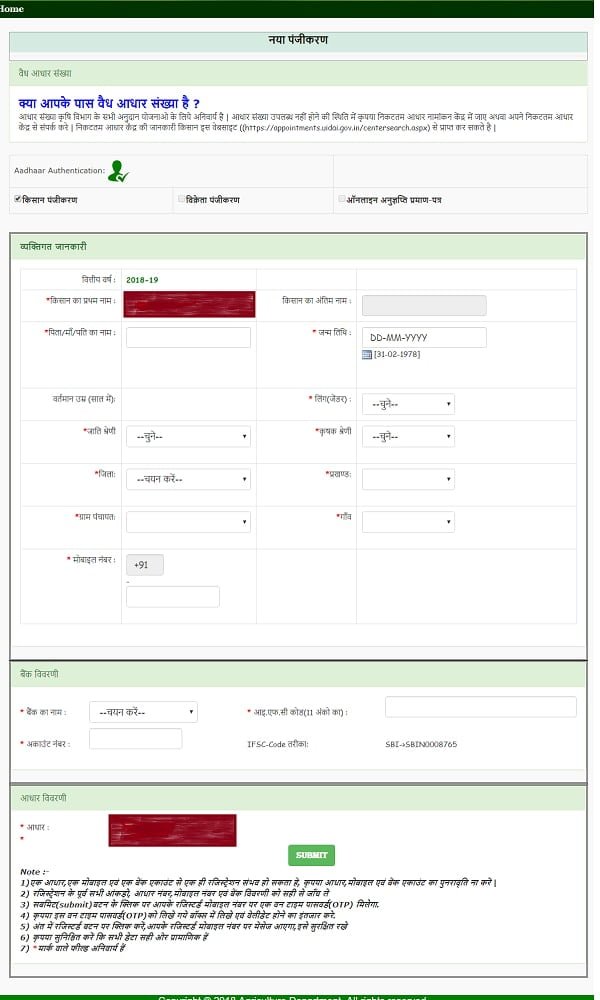Open the जिला selection dropdown
The image size is (600, 1000).
(x=188, y=479)
